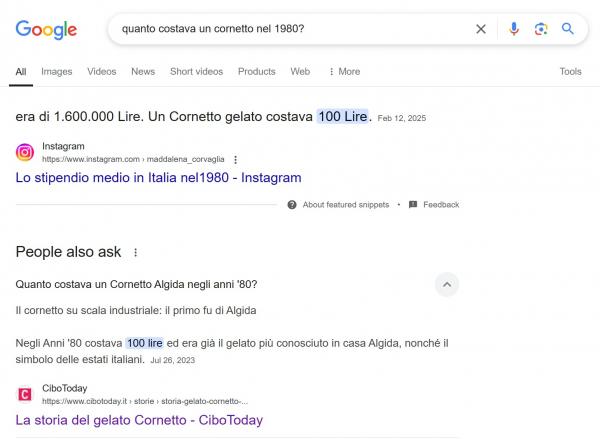Open Instagram result options three-dot menu
Screen dimensions: 600x439
click(236, 159)
